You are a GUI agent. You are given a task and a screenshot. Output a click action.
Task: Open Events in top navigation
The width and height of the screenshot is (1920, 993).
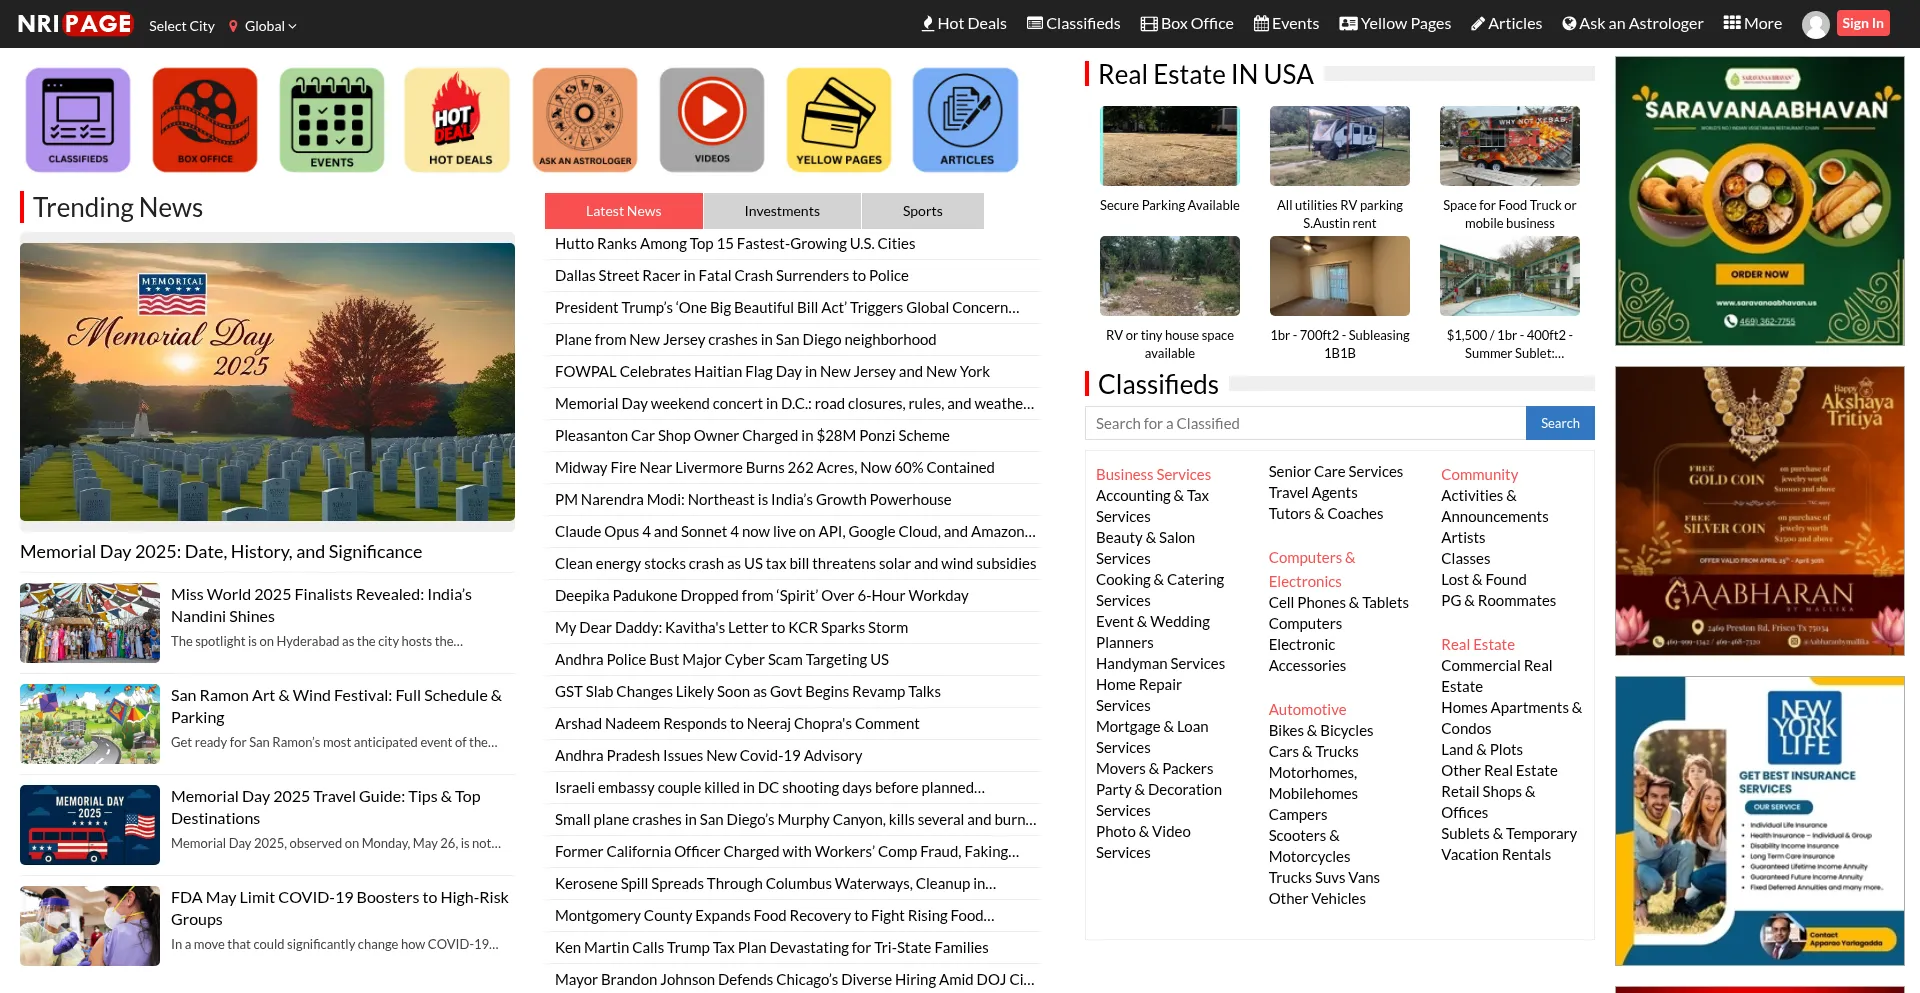tap(1286, 24)
